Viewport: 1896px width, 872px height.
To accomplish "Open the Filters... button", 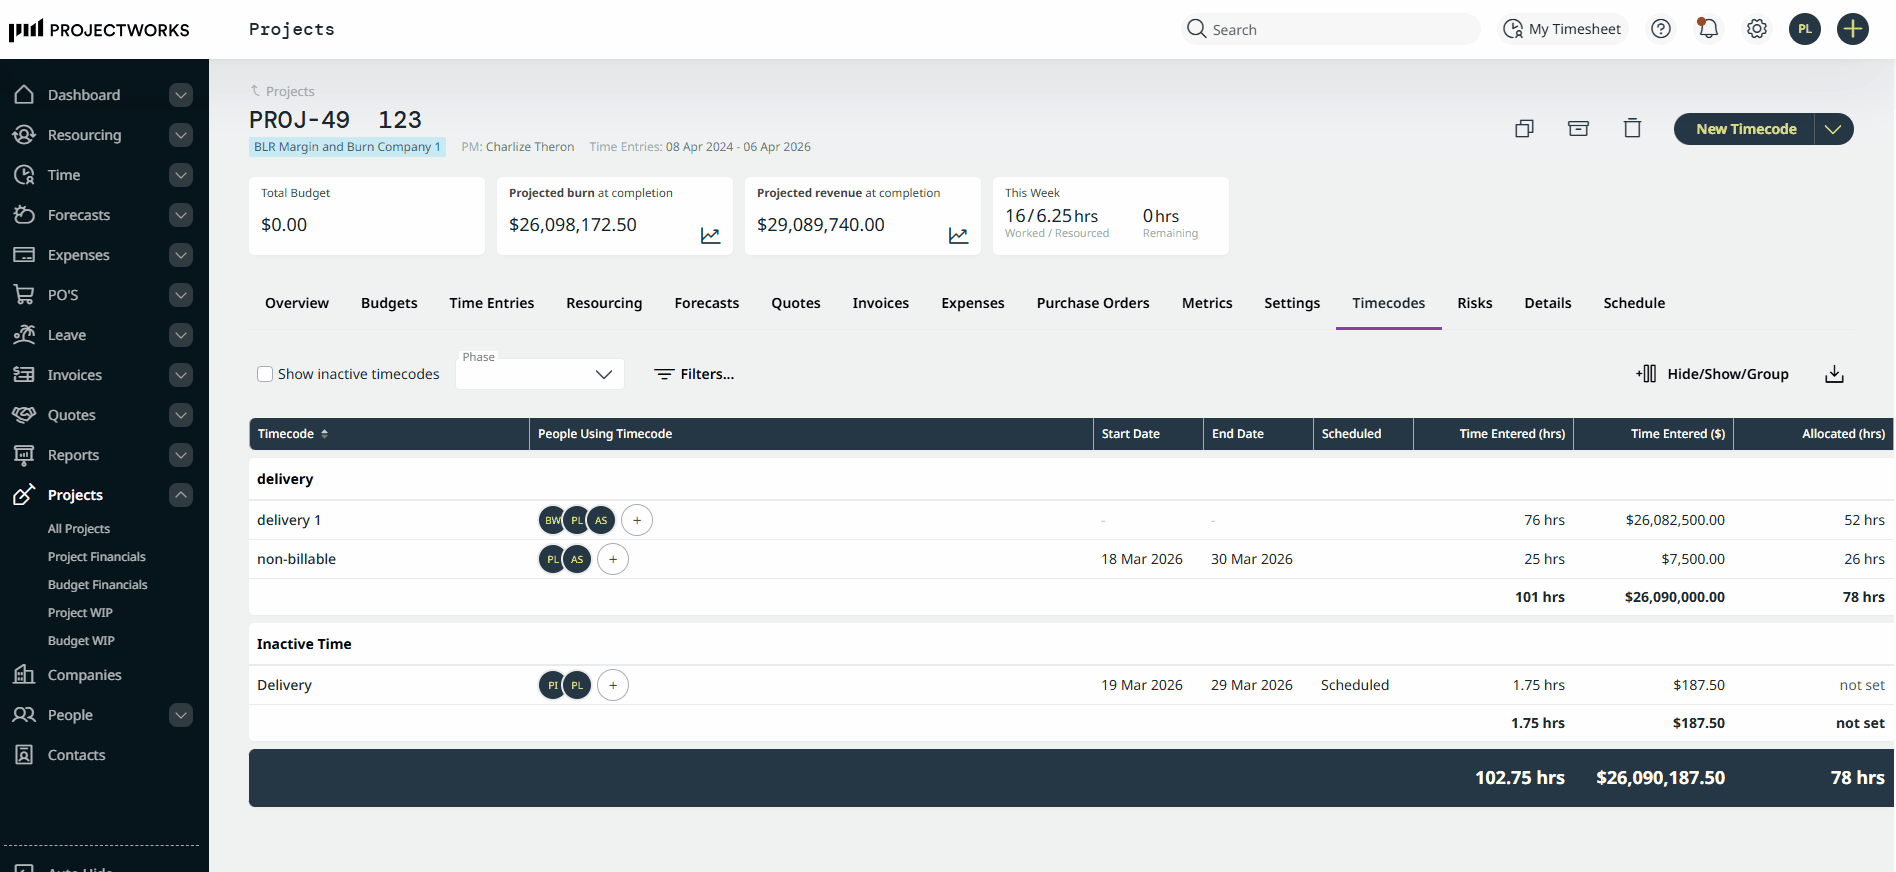I will (x=694, y=374).
